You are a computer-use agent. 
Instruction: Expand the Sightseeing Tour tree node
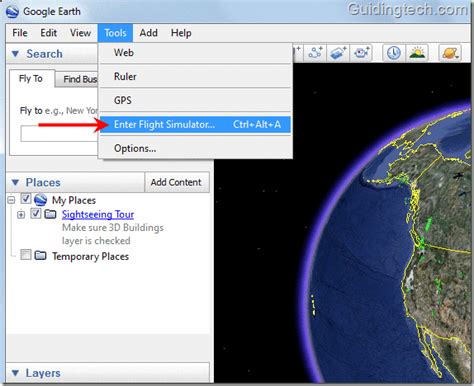[x=21, y=215]
